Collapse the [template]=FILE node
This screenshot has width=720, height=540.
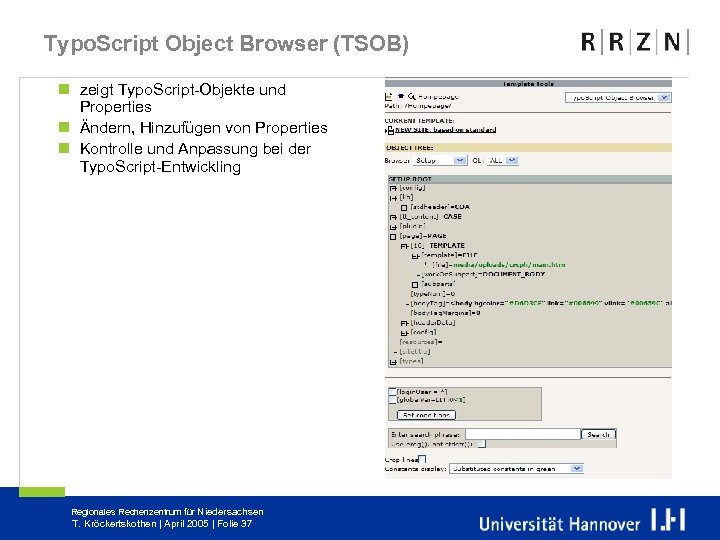coord(415,256)
